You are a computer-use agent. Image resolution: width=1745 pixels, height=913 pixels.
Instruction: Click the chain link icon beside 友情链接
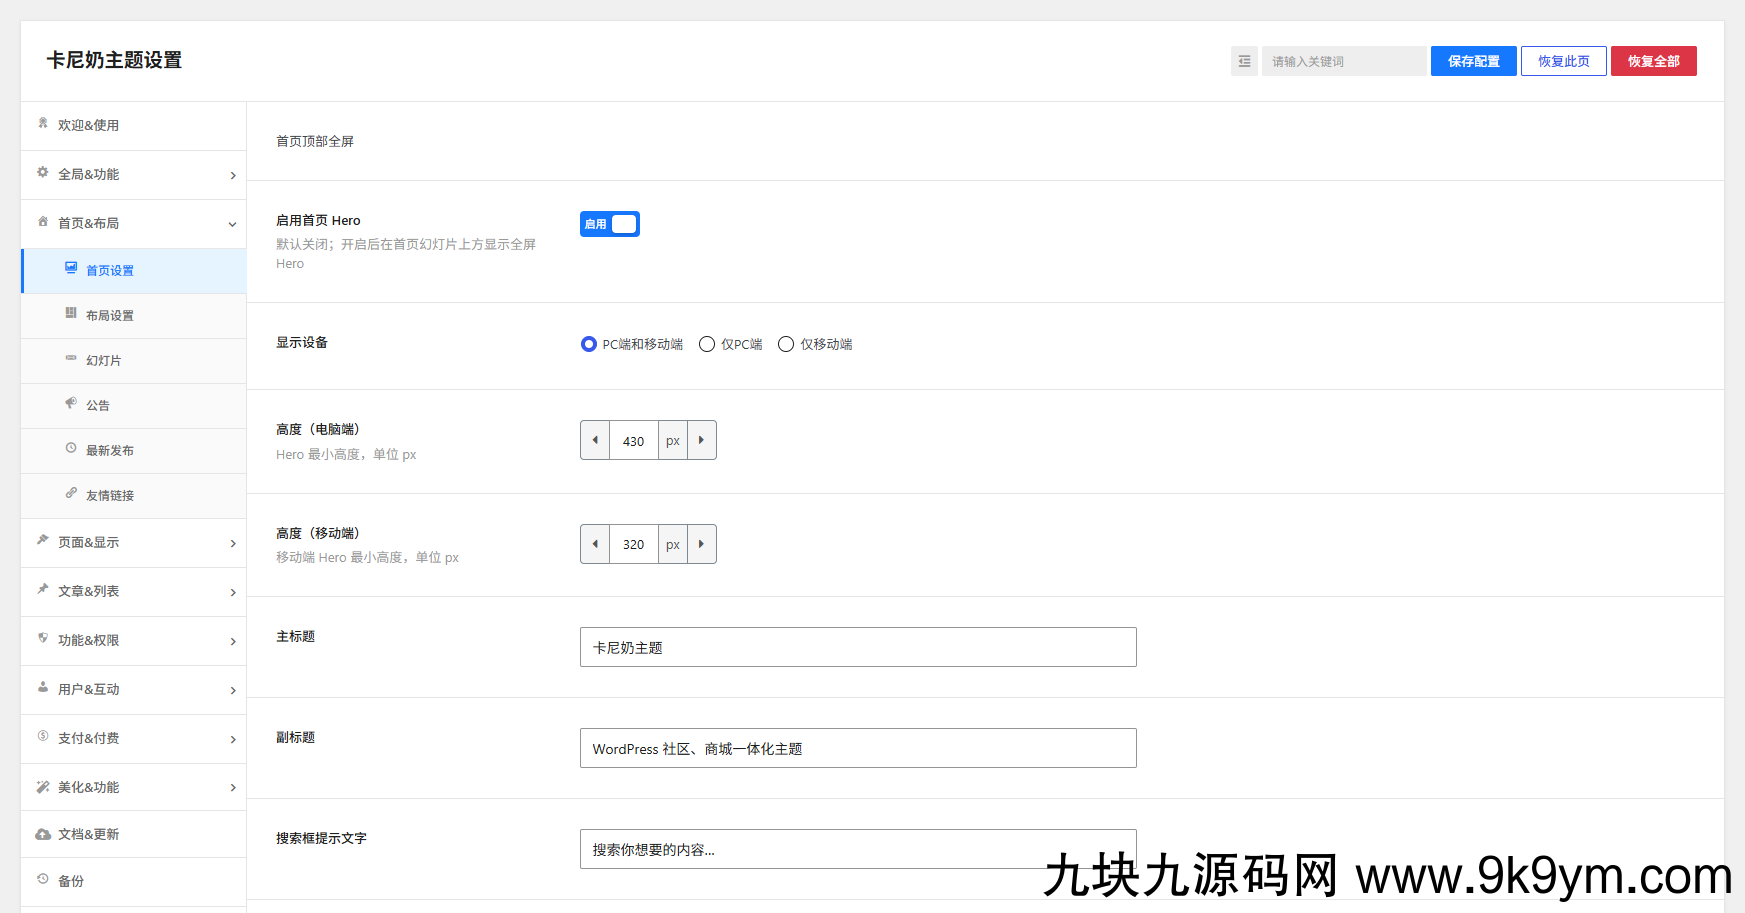coord(71,493)
